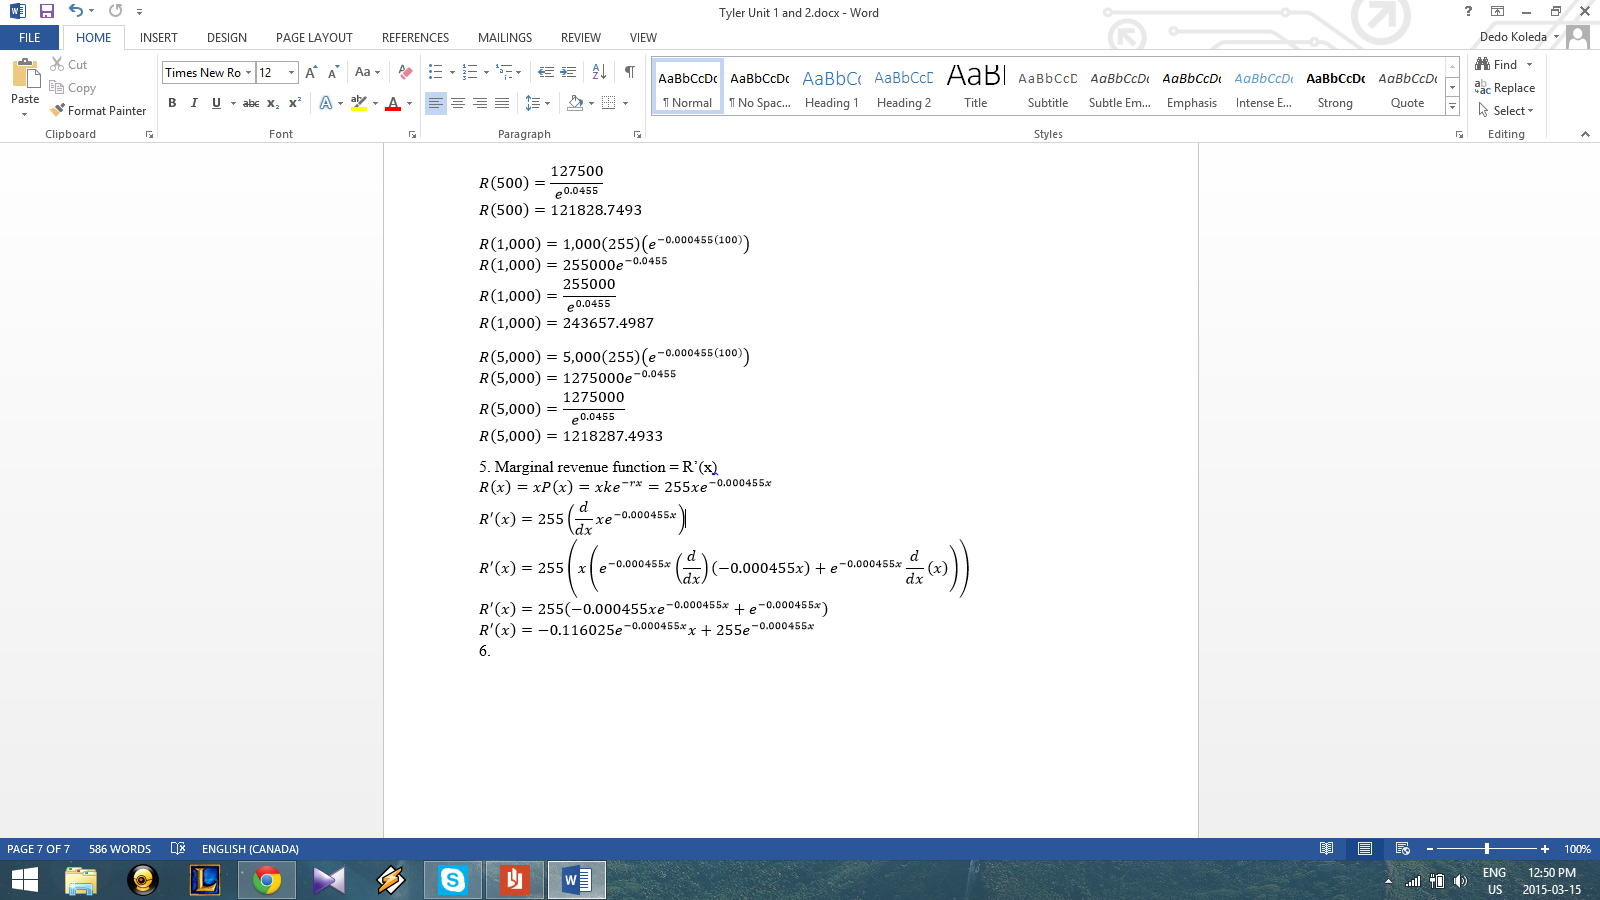Toggle Subscript formatting
Viewport: 1600px width, 900px height.
point(273,103)
